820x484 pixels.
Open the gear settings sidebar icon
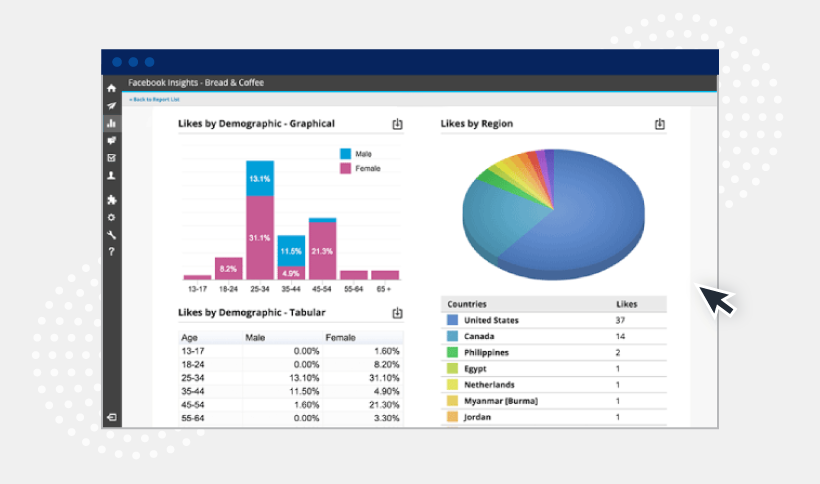point(111,217)
